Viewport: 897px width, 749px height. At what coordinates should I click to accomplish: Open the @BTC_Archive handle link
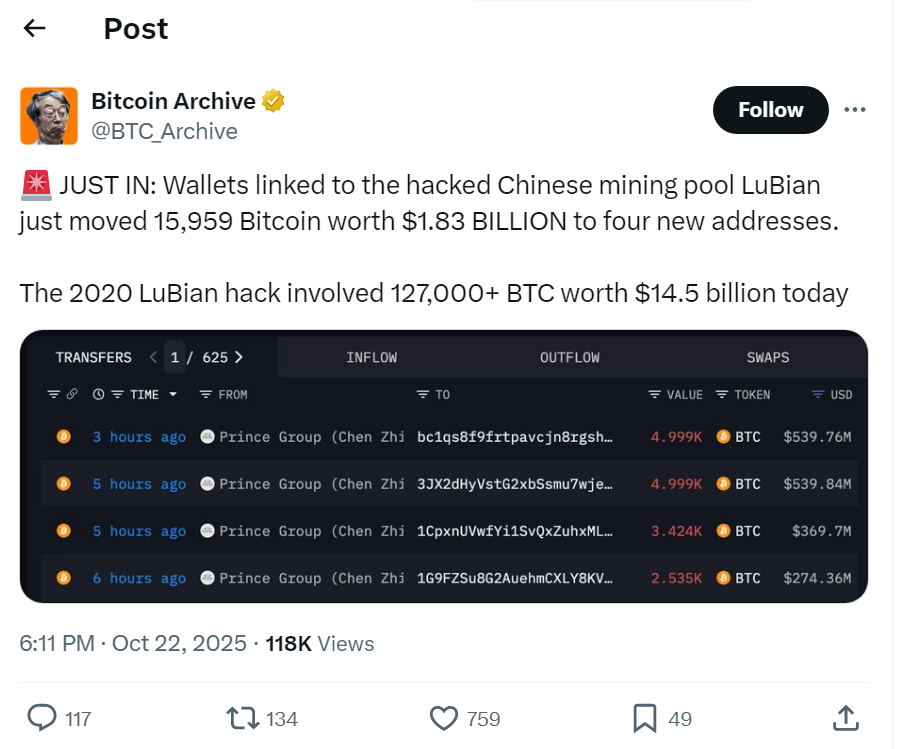[x=164, y=132]
